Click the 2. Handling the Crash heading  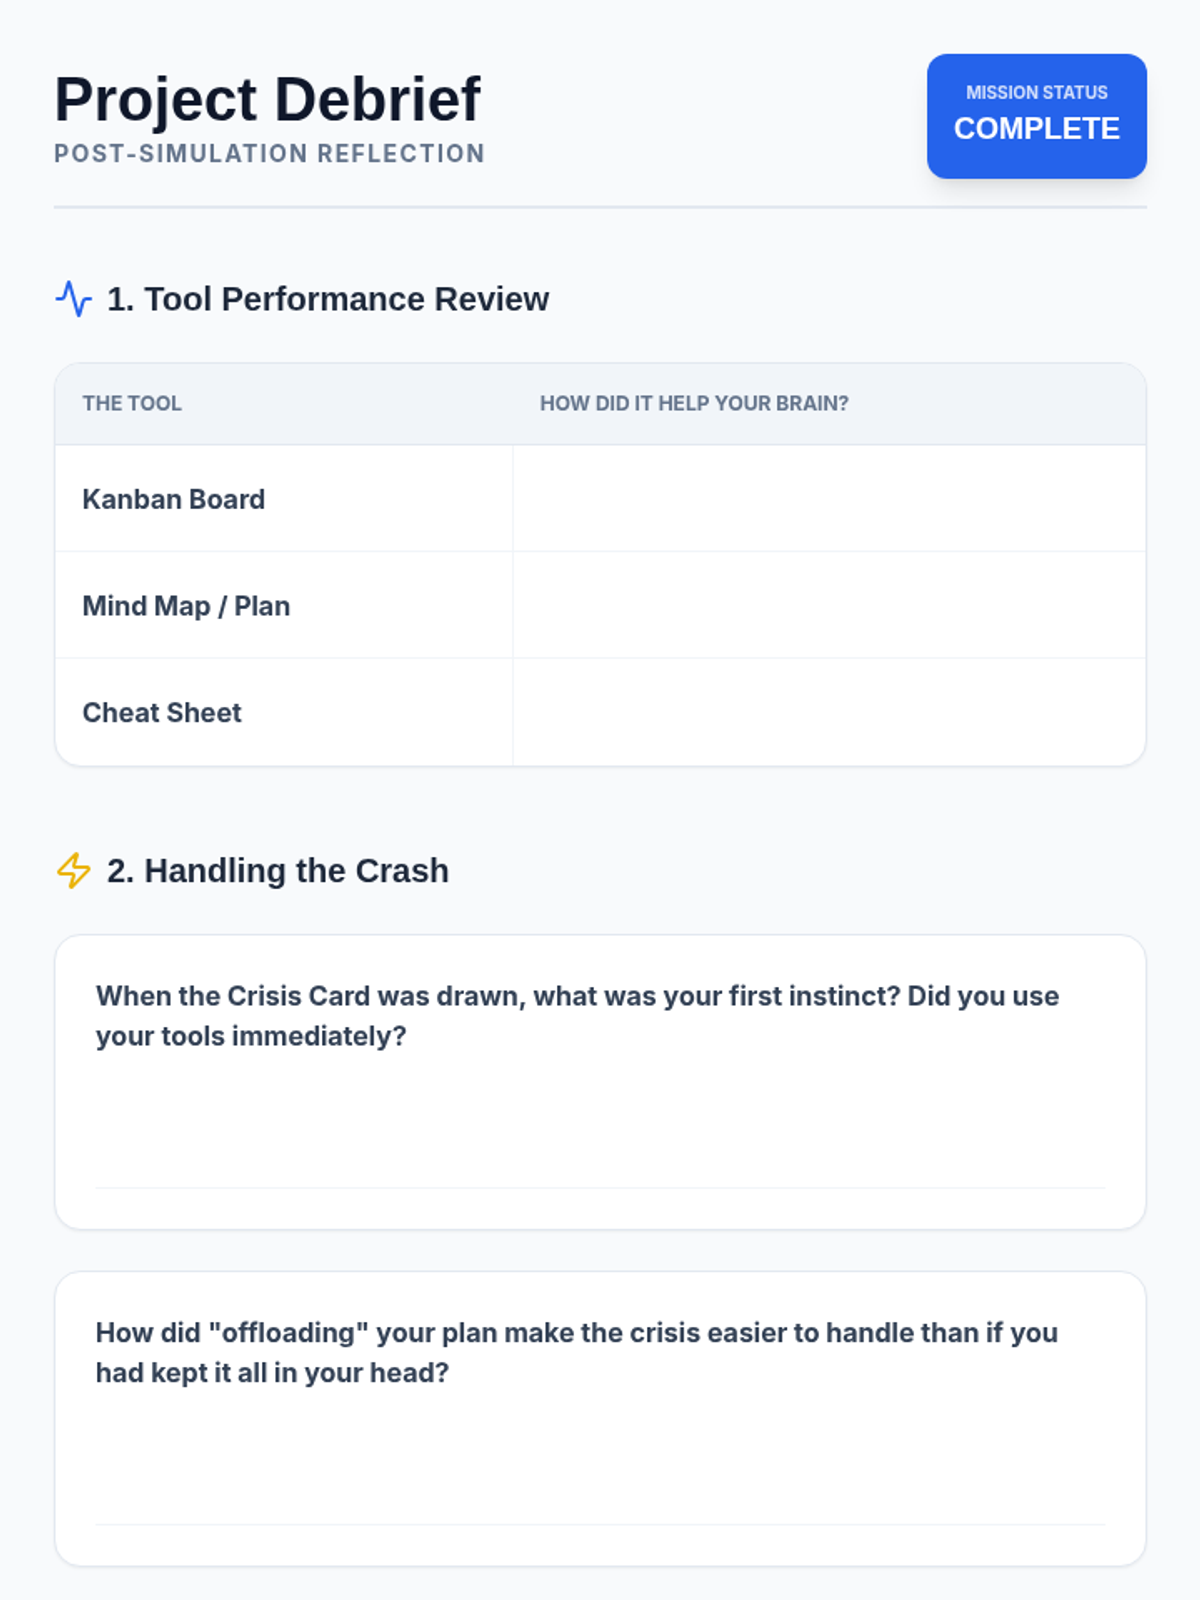pyautogui.click(x=278, y=871)
